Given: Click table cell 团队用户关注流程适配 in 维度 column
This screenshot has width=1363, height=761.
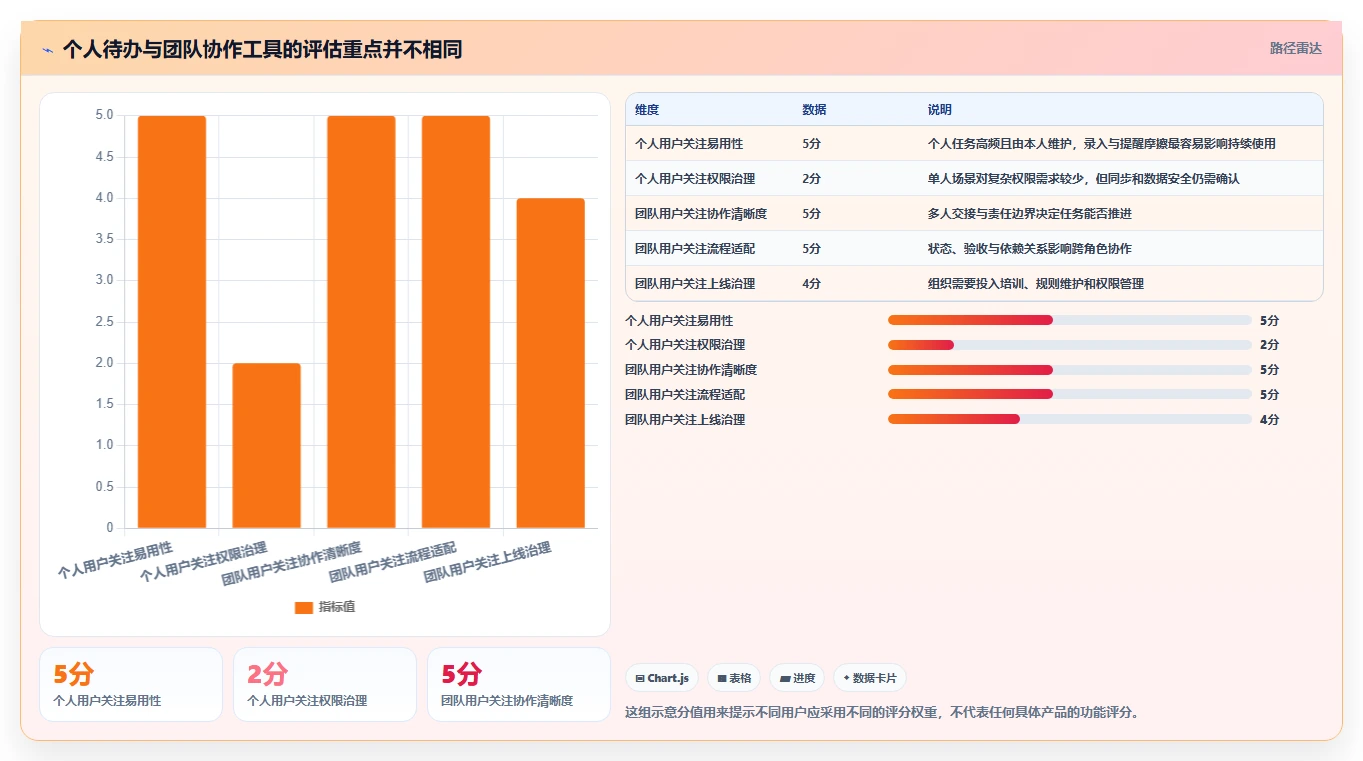Looking at the screenshot, I should pos(695,249).
